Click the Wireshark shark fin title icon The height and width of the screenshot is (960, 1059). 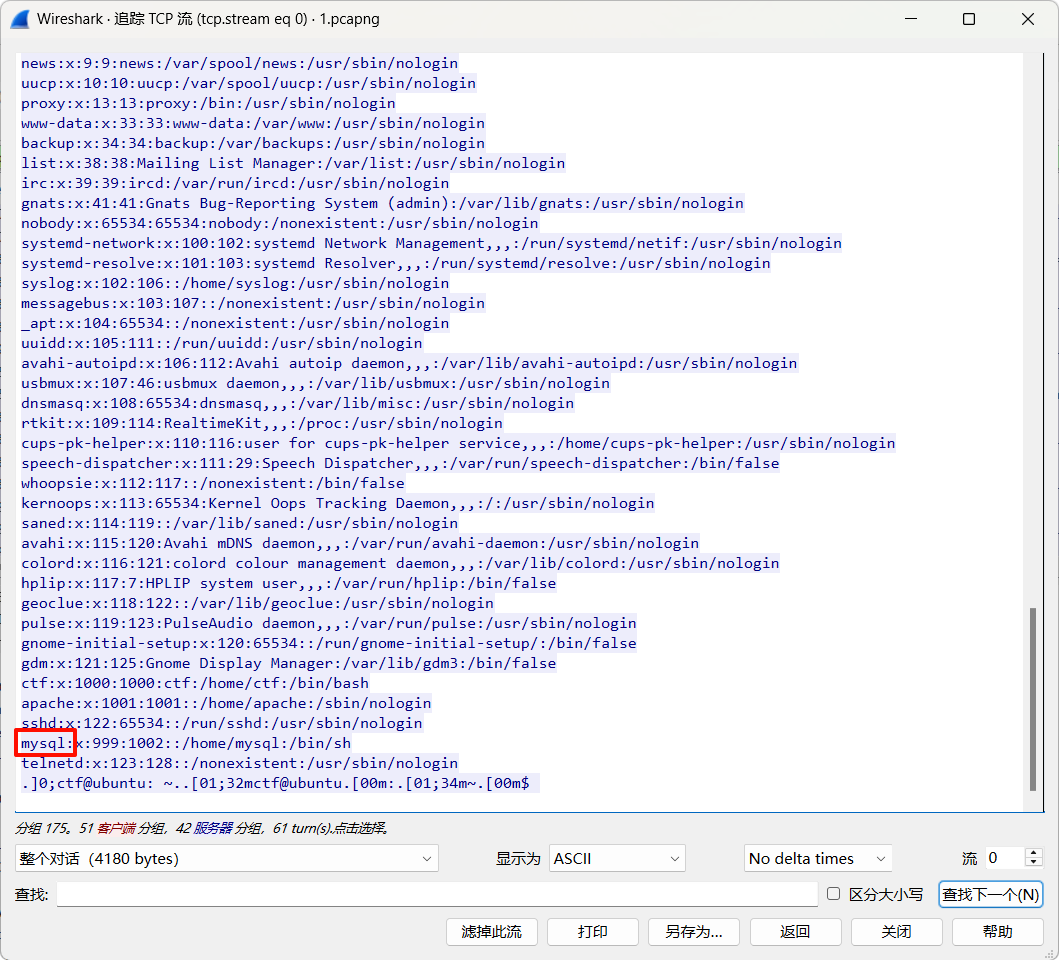[20, 19]
